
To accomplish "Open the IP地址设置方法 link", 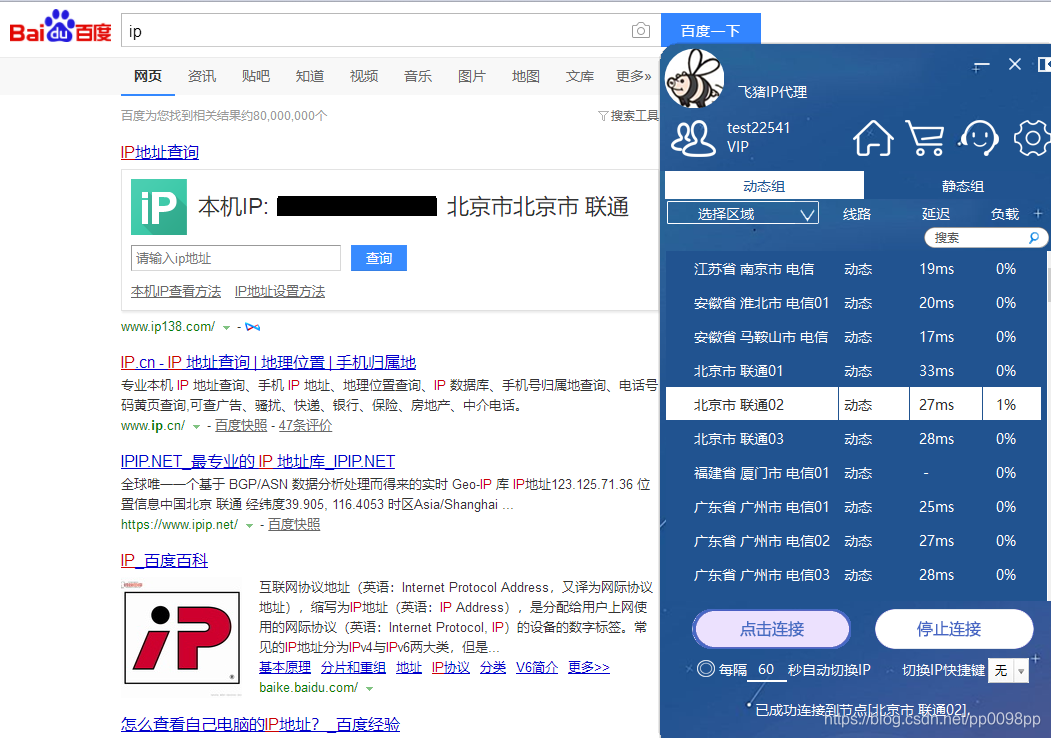I will [280, 292].
